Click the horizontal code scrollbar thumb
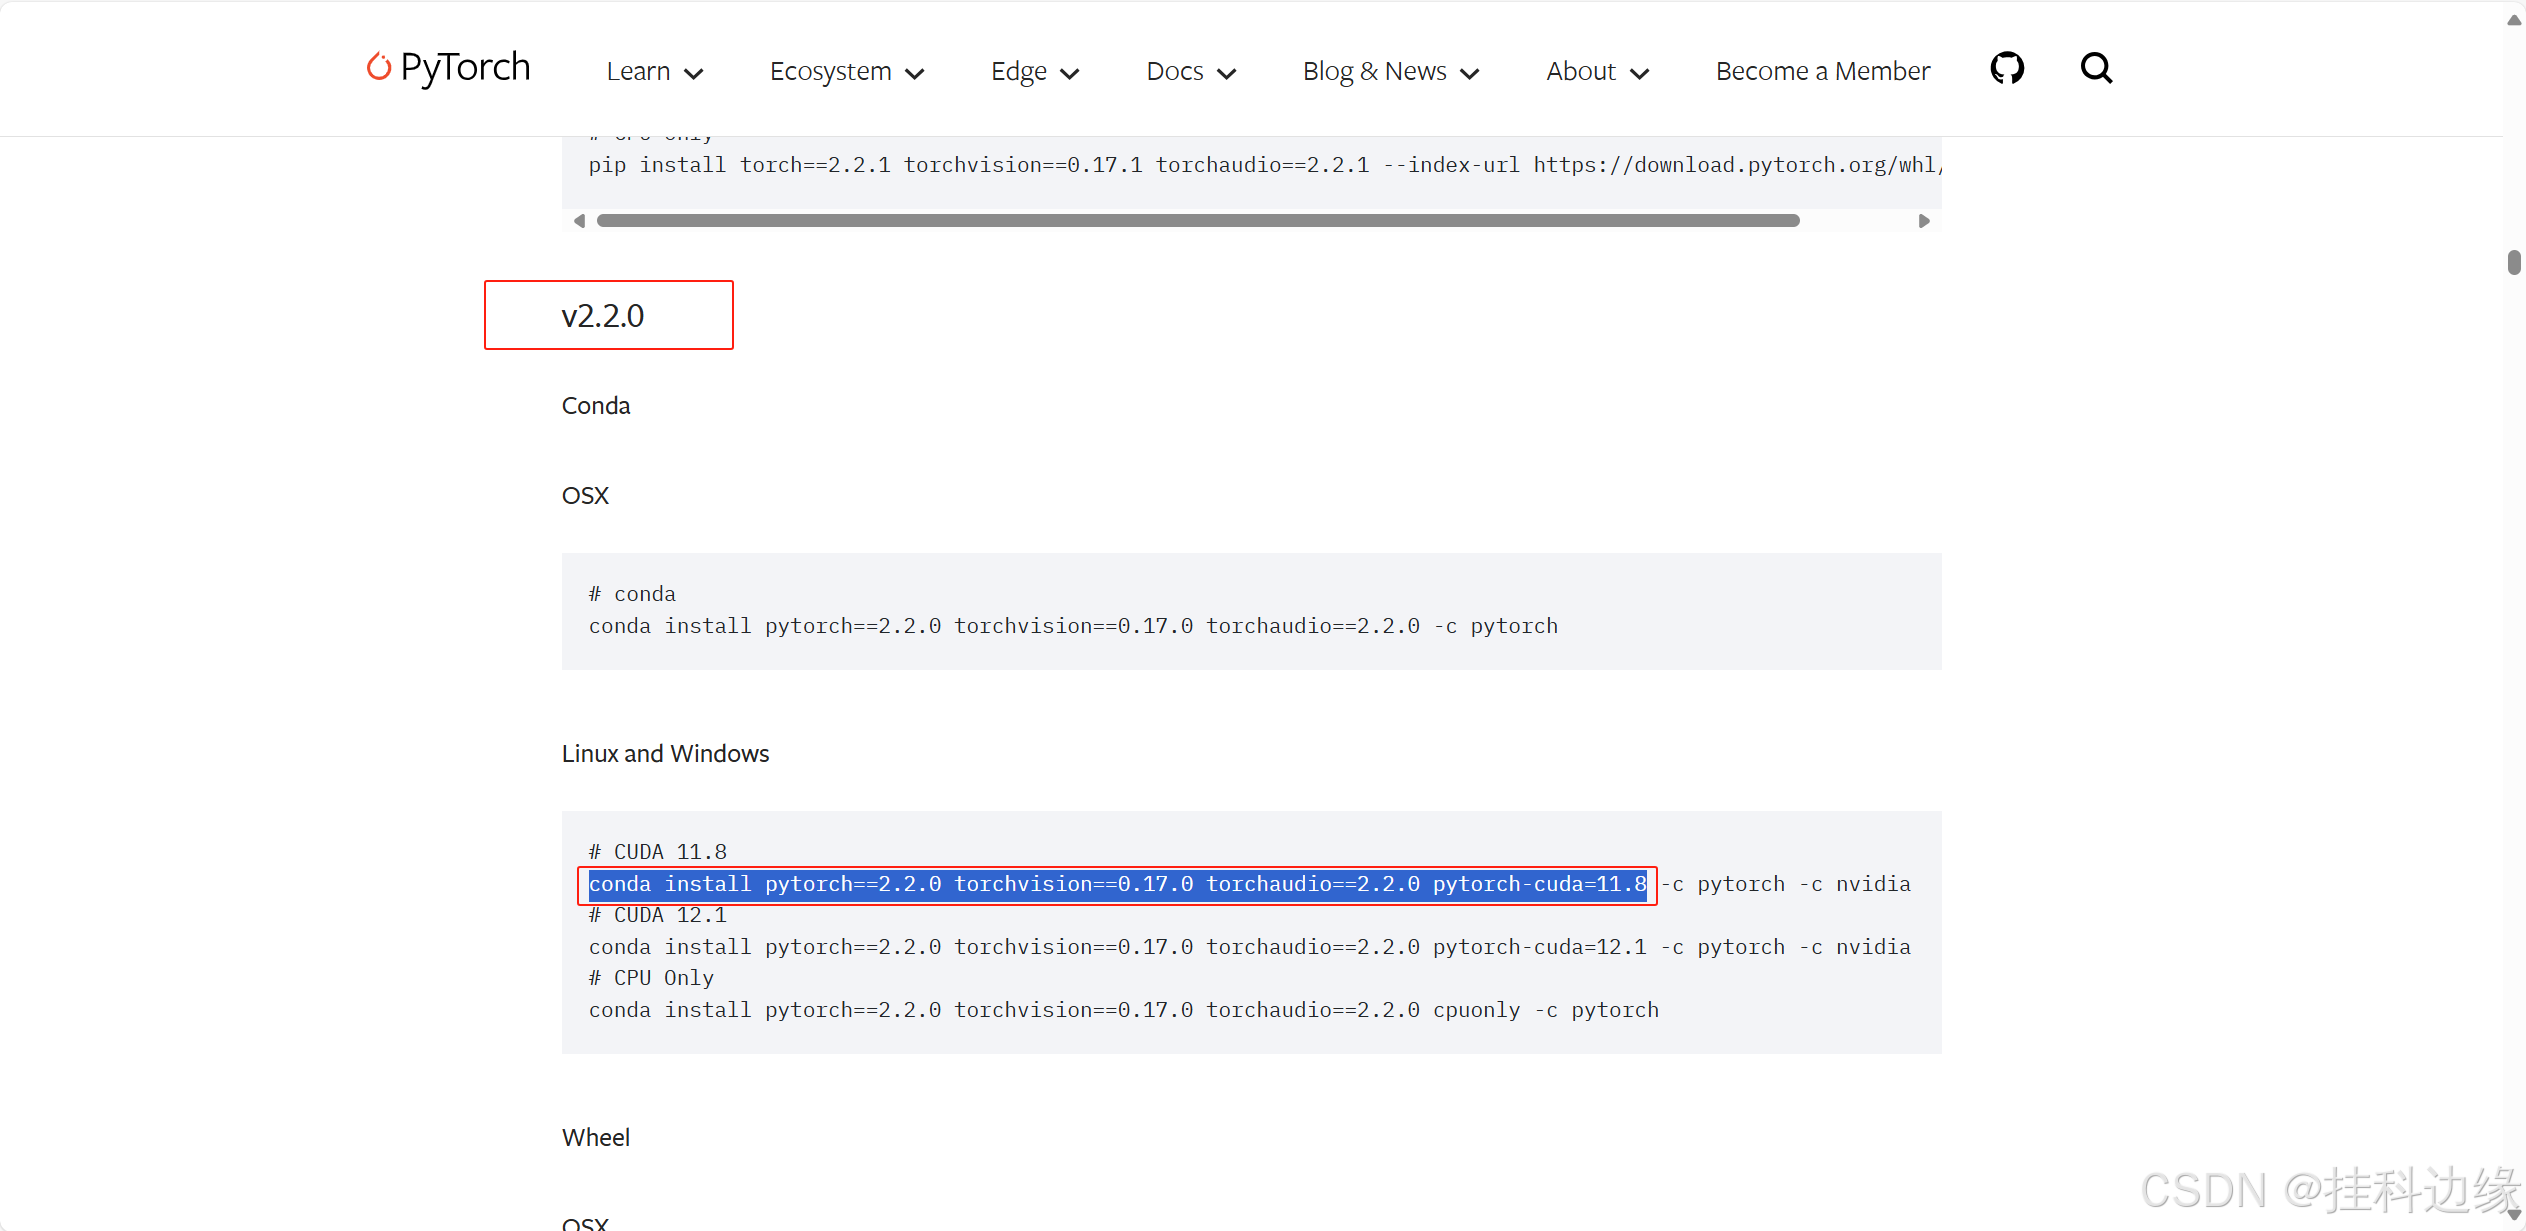This screenshot has width=2526, height=1231. pyautogui.click(x=1197, y=221)
